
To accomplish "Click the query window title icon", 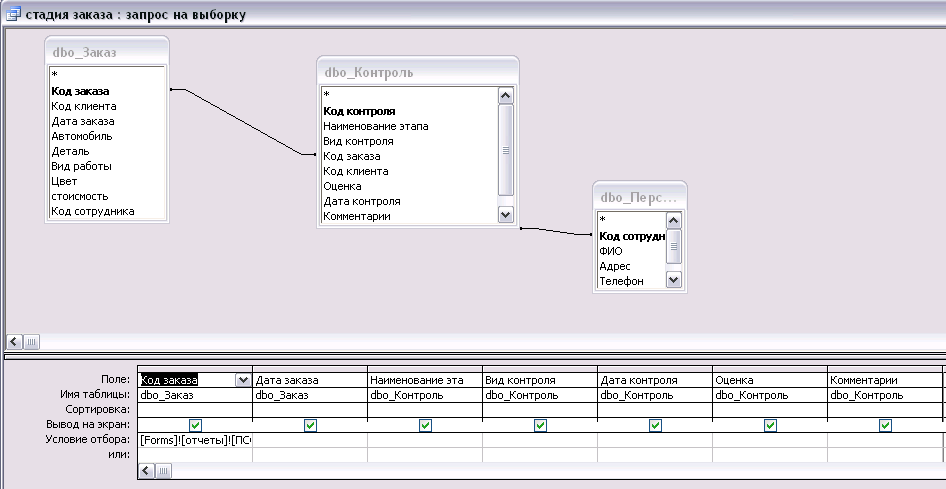I will (13, 13).
